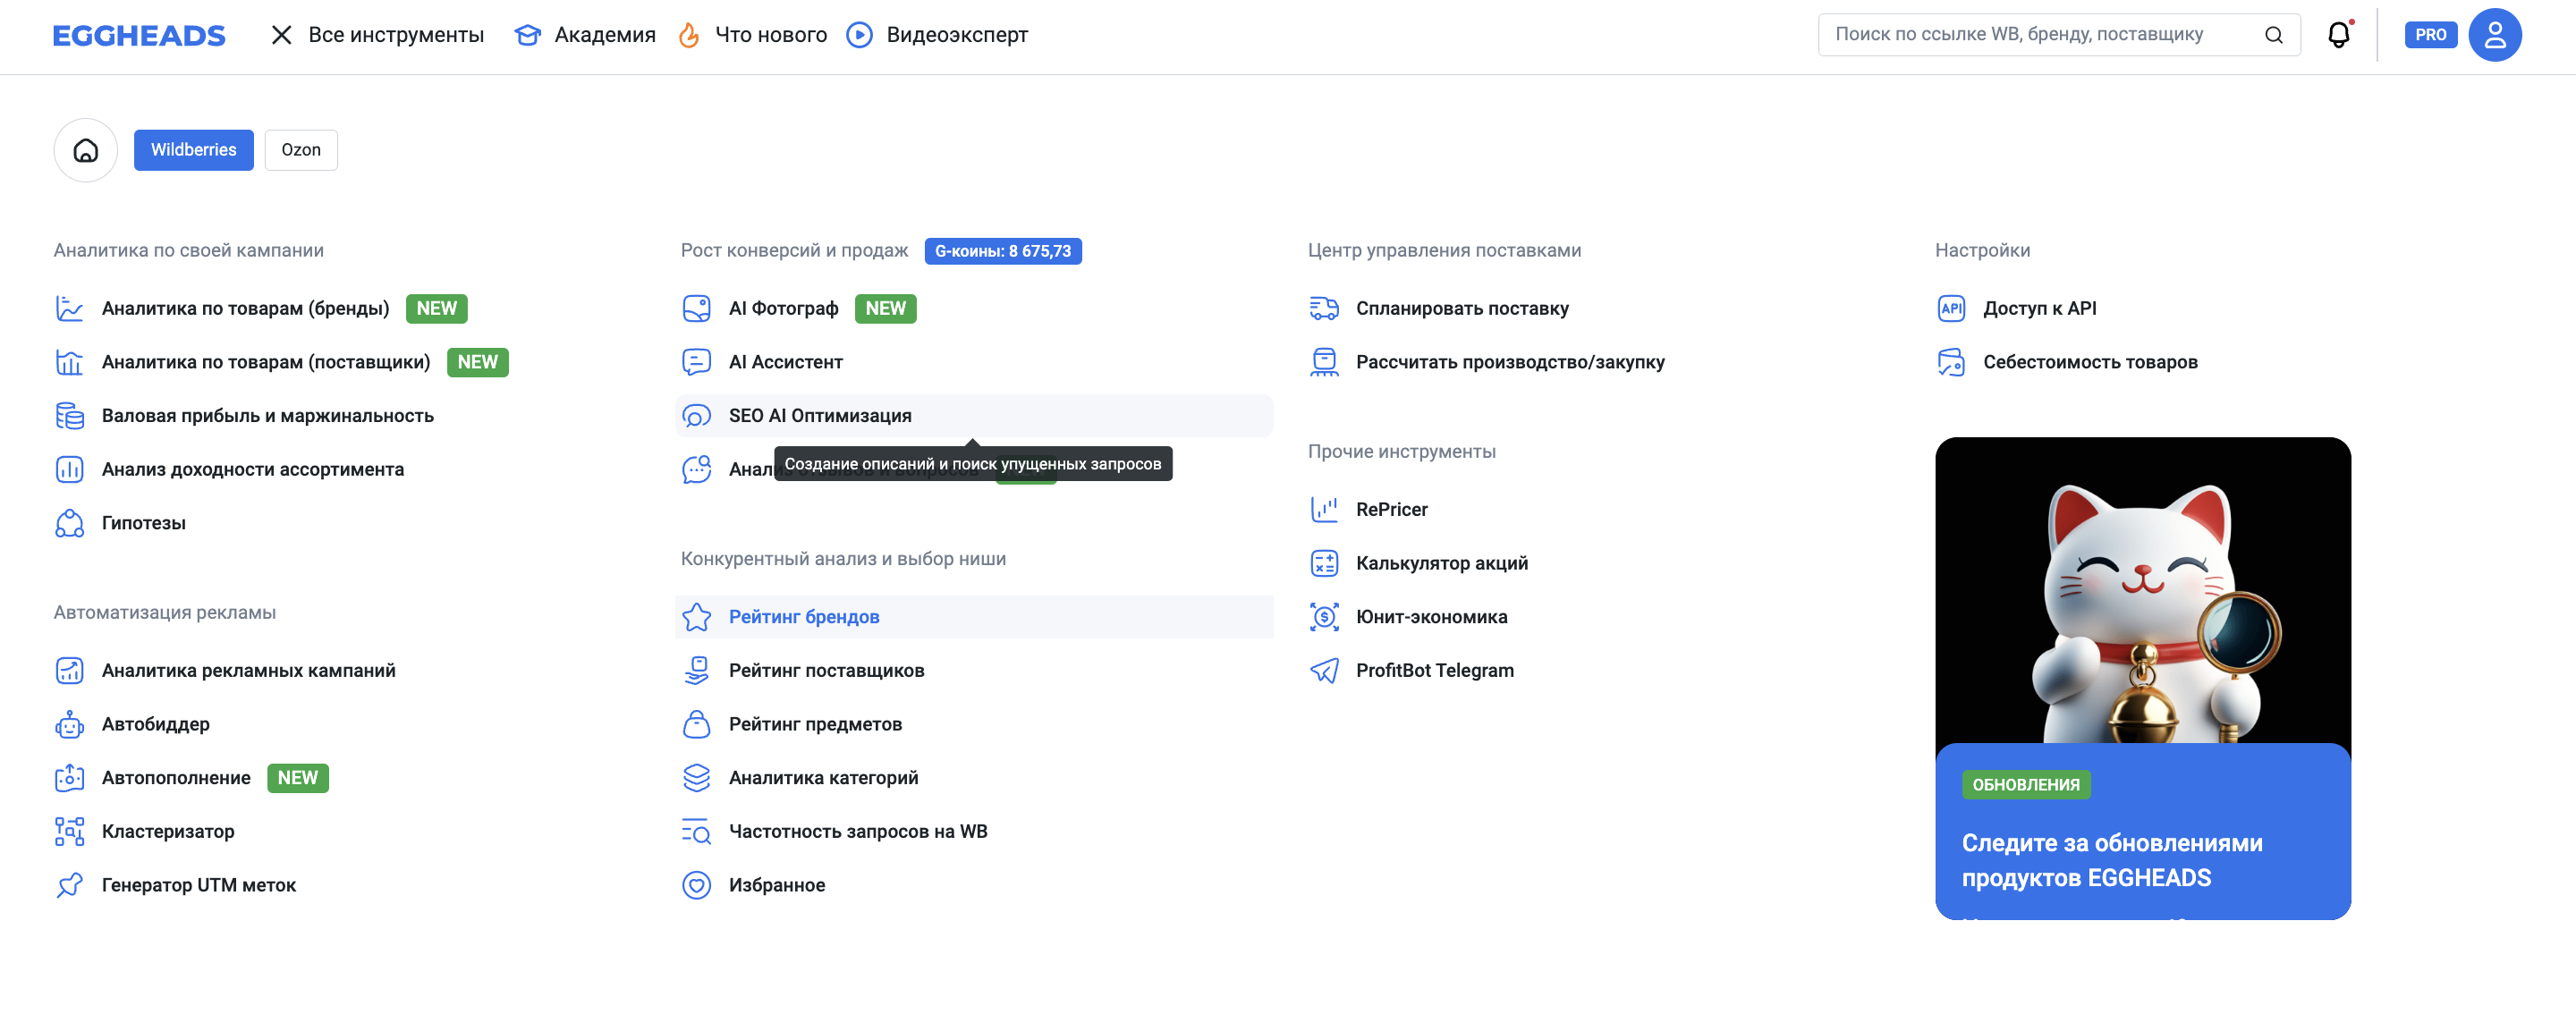Click the Доступ к API icon
Image resolution: width=2576 pixels, height=1014 pixels.
tap(1951, 308)
